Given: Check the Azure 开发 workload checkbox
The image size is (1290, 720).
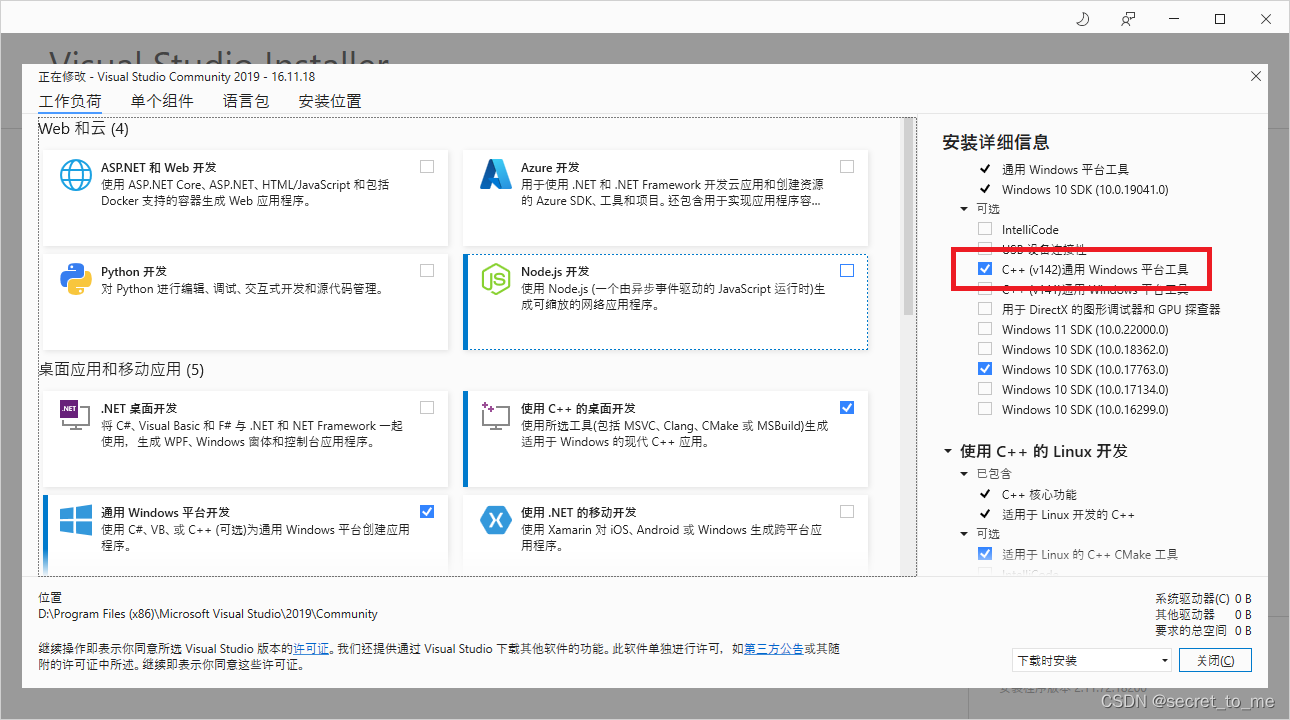Looking at the screenshot, I should (x=847, y=167).
